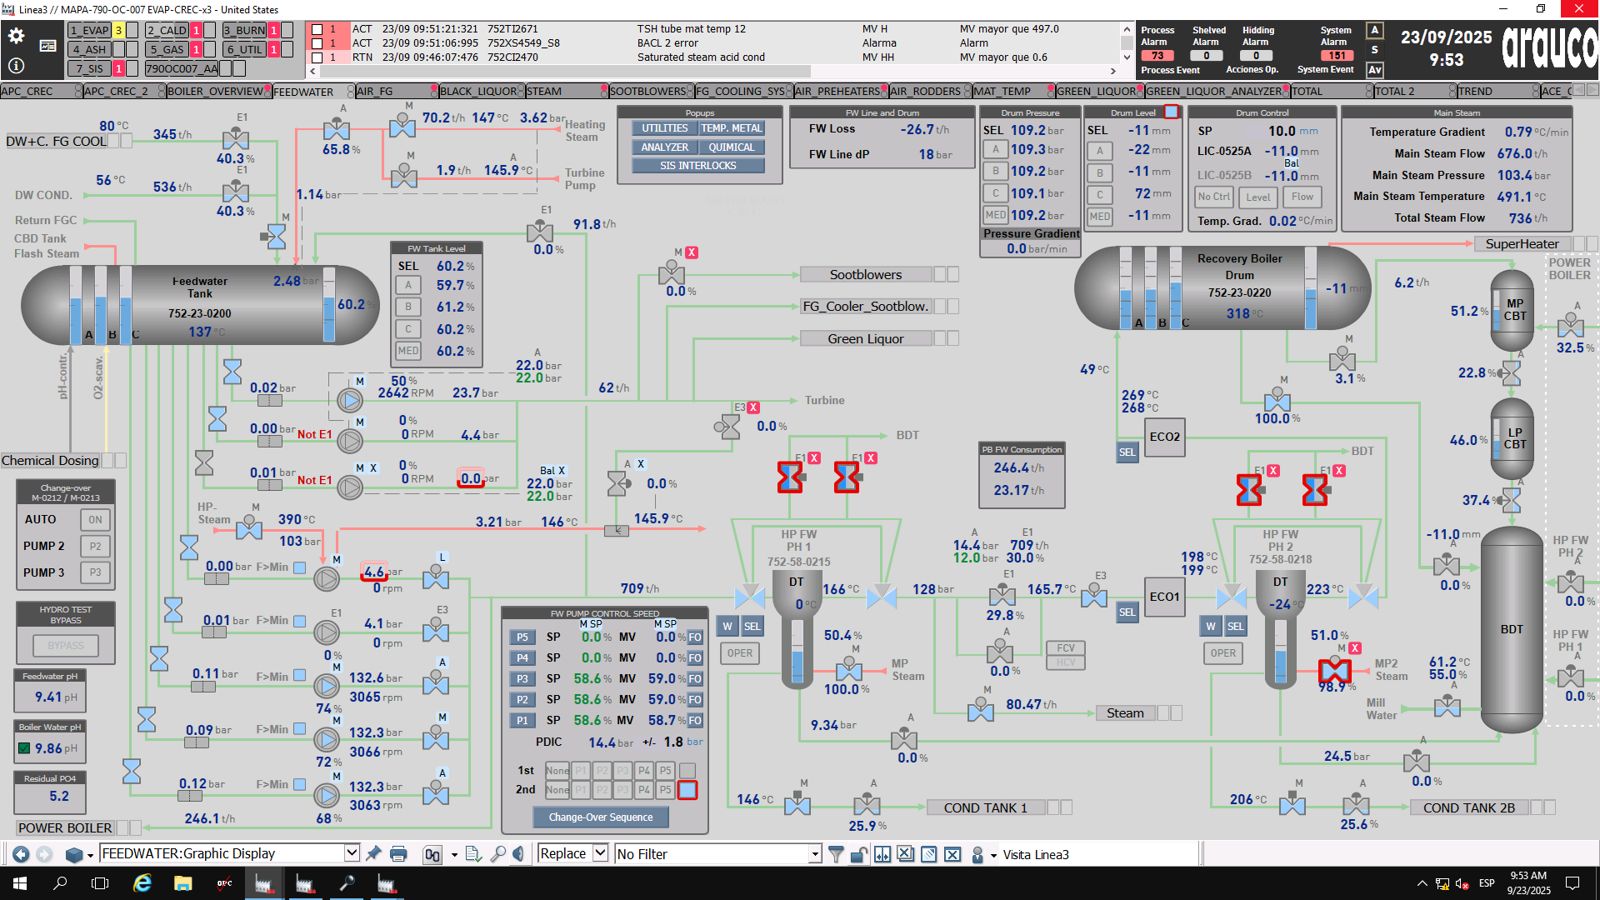The height and width of the screenshot is (900, 1600).
Task: Open the Replace mode dropdown
Action: (x=600, y=853)
